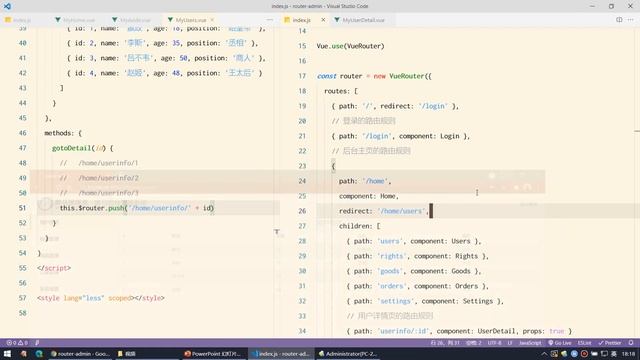Image resolution: width=640 pixels, height=360 pixels.
Task: Open left editor group more actions menu
Action: [x=269, y=20]
